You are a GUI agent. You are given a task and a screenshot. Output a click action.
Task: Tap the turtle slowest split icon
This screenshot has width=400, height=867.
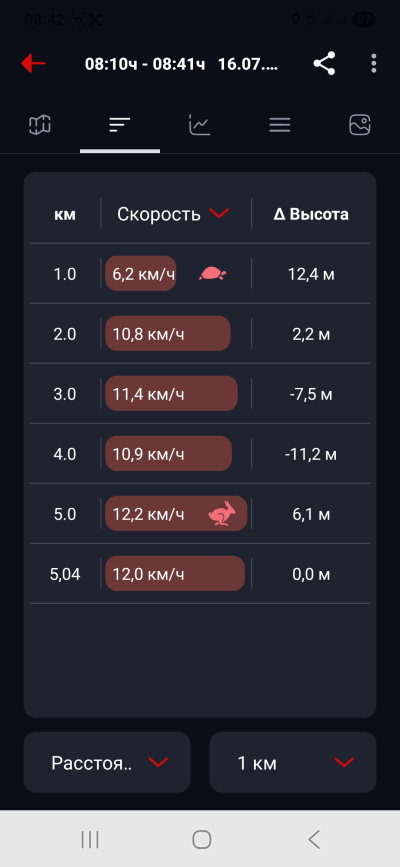coord(213,273)
